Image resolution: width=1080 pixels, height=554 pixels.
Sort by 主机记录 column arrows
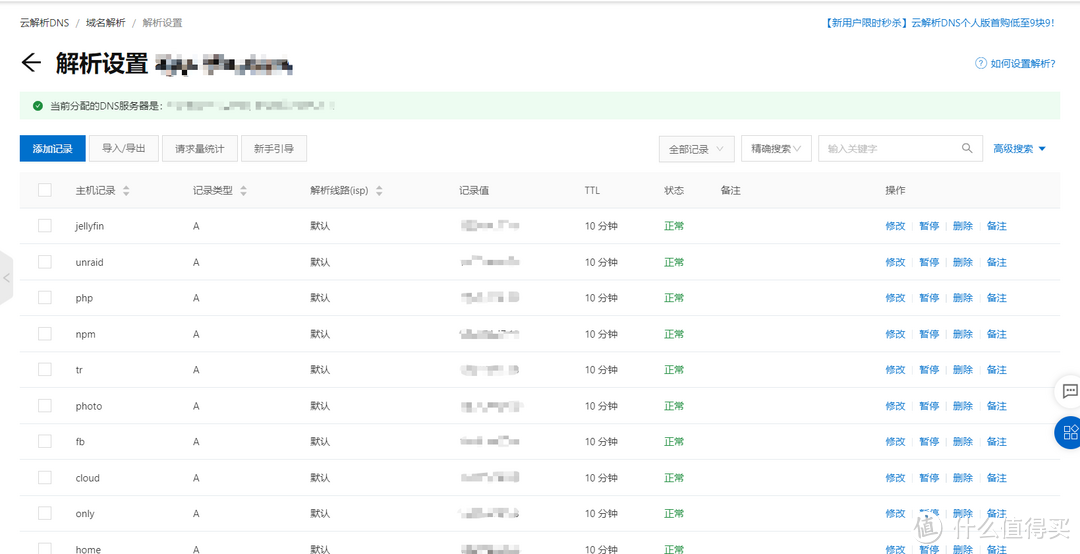[x=126, y=191]
